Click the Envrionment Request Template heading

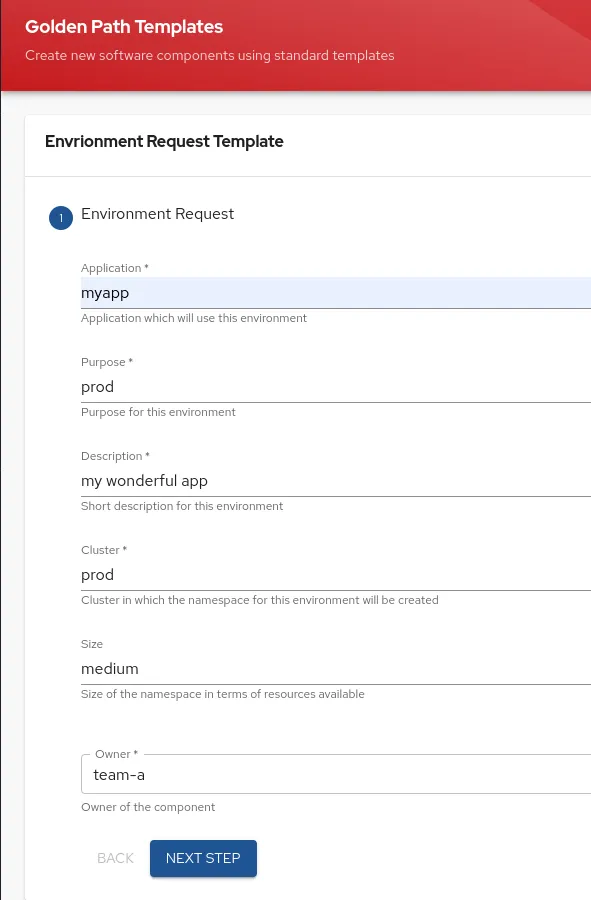click(164, 141)
